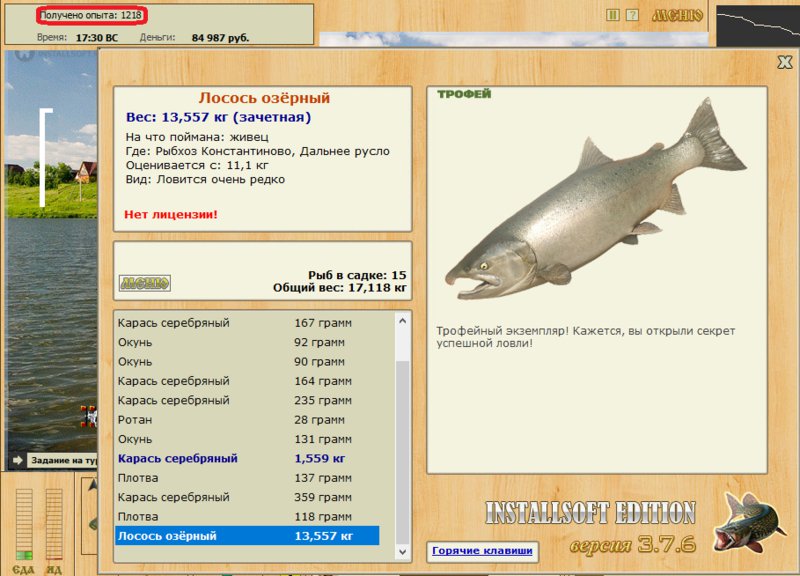This screenshot has height=576, width=800.
Task: Select the Окунь 90 грамм row
Action: click(x=247, y=362)
